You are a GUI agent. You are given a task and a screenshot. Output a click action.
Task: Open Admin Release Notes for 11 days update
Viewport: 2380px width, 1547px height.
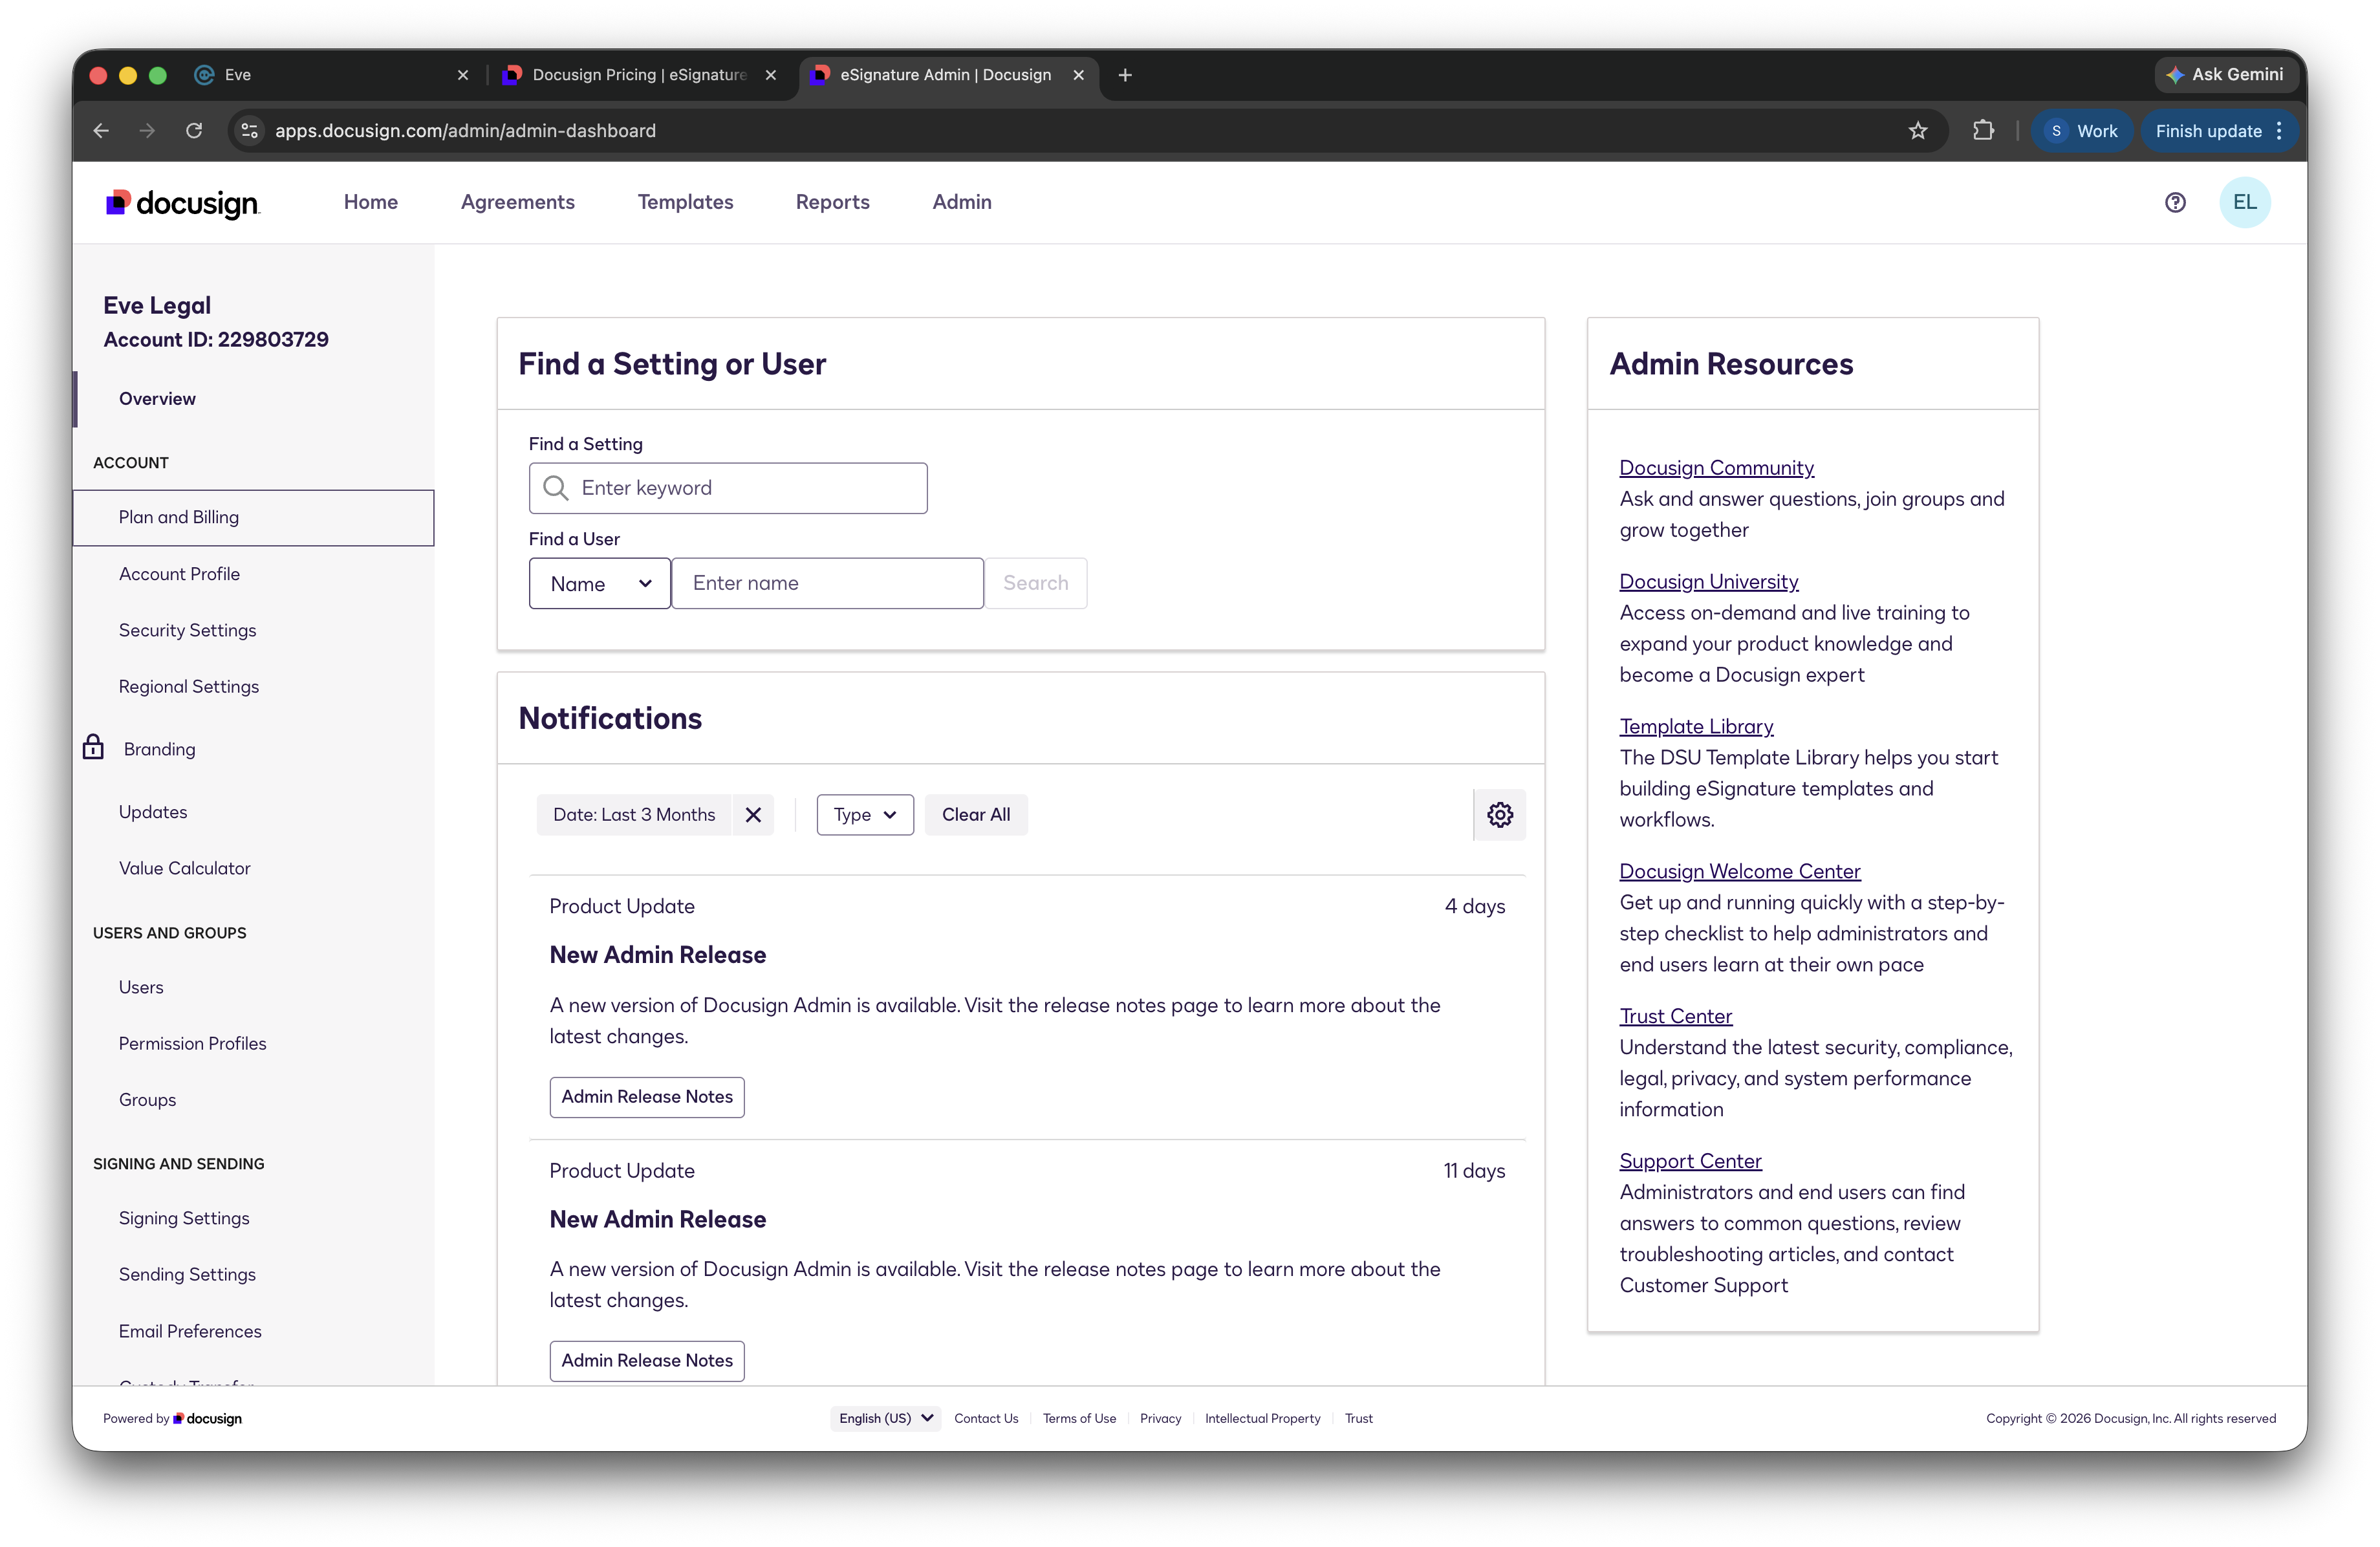(647, 1361)
